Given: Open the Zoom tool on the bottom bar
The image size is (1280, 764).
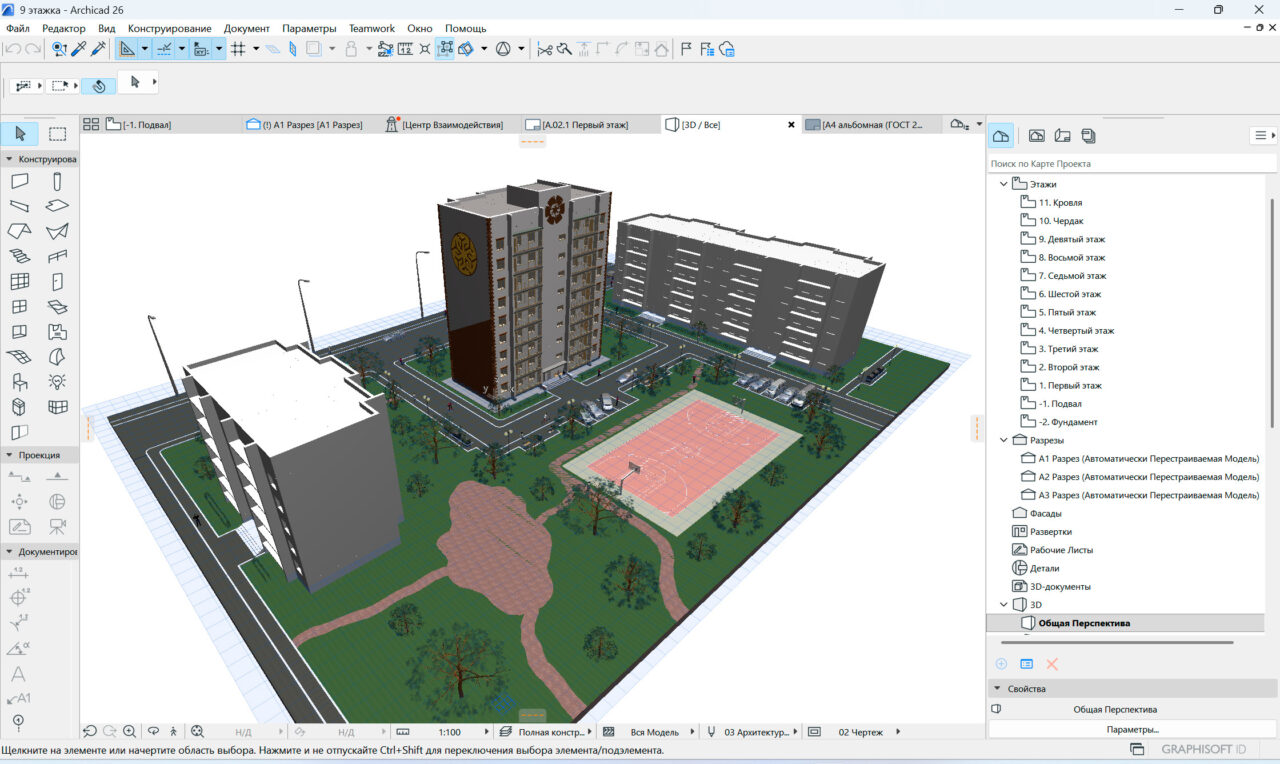Looking at the screenshot, I should click(129, 731).
